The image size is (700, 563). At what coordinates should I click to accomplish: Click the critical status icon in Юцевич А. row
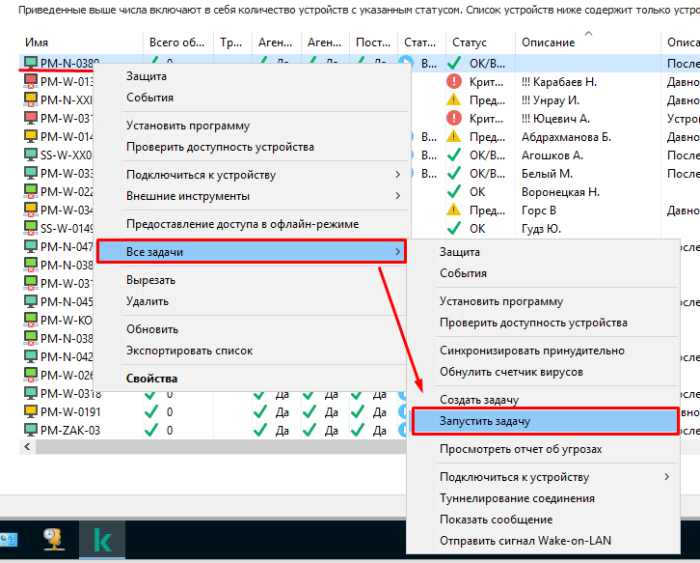pyautogui.click(x=454, y=118)
